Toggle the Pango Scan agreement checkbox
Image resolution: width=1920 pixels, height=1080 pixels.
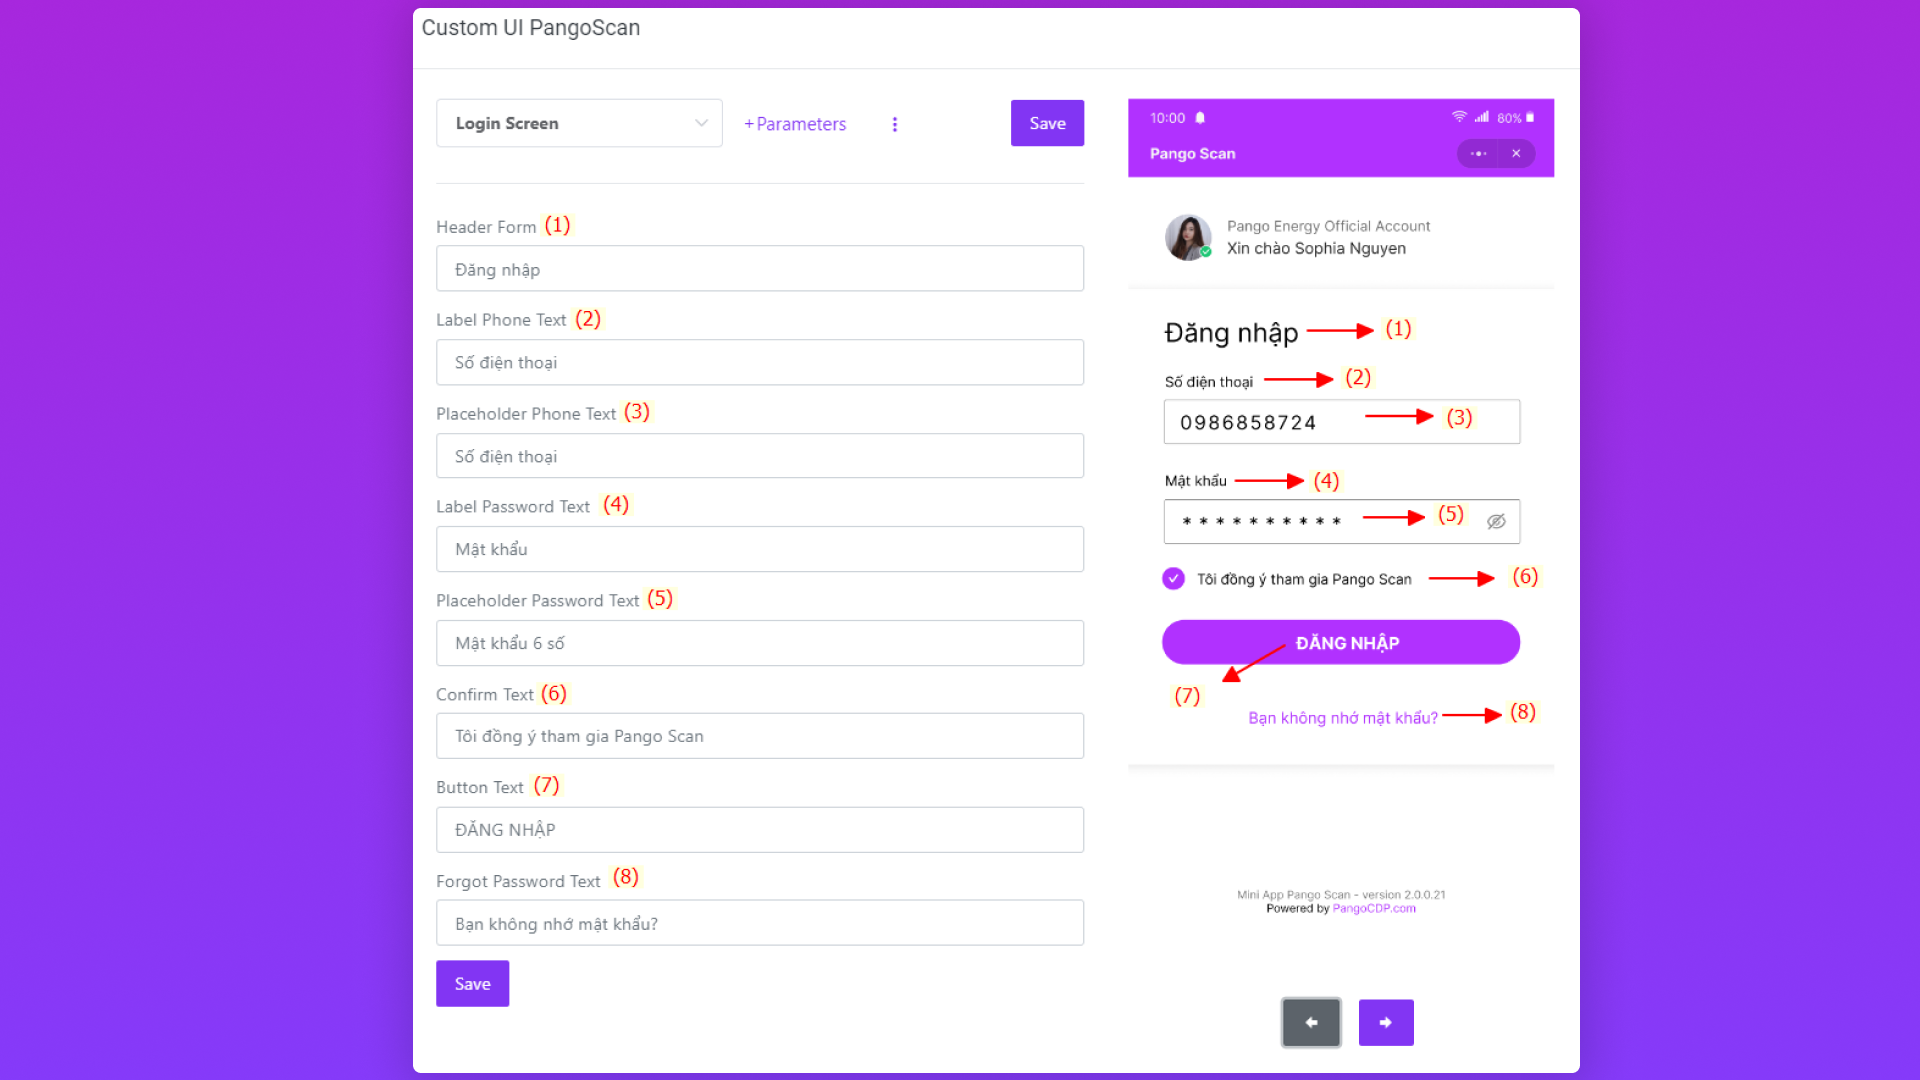pyautogui.click(x=1173, y=579)
